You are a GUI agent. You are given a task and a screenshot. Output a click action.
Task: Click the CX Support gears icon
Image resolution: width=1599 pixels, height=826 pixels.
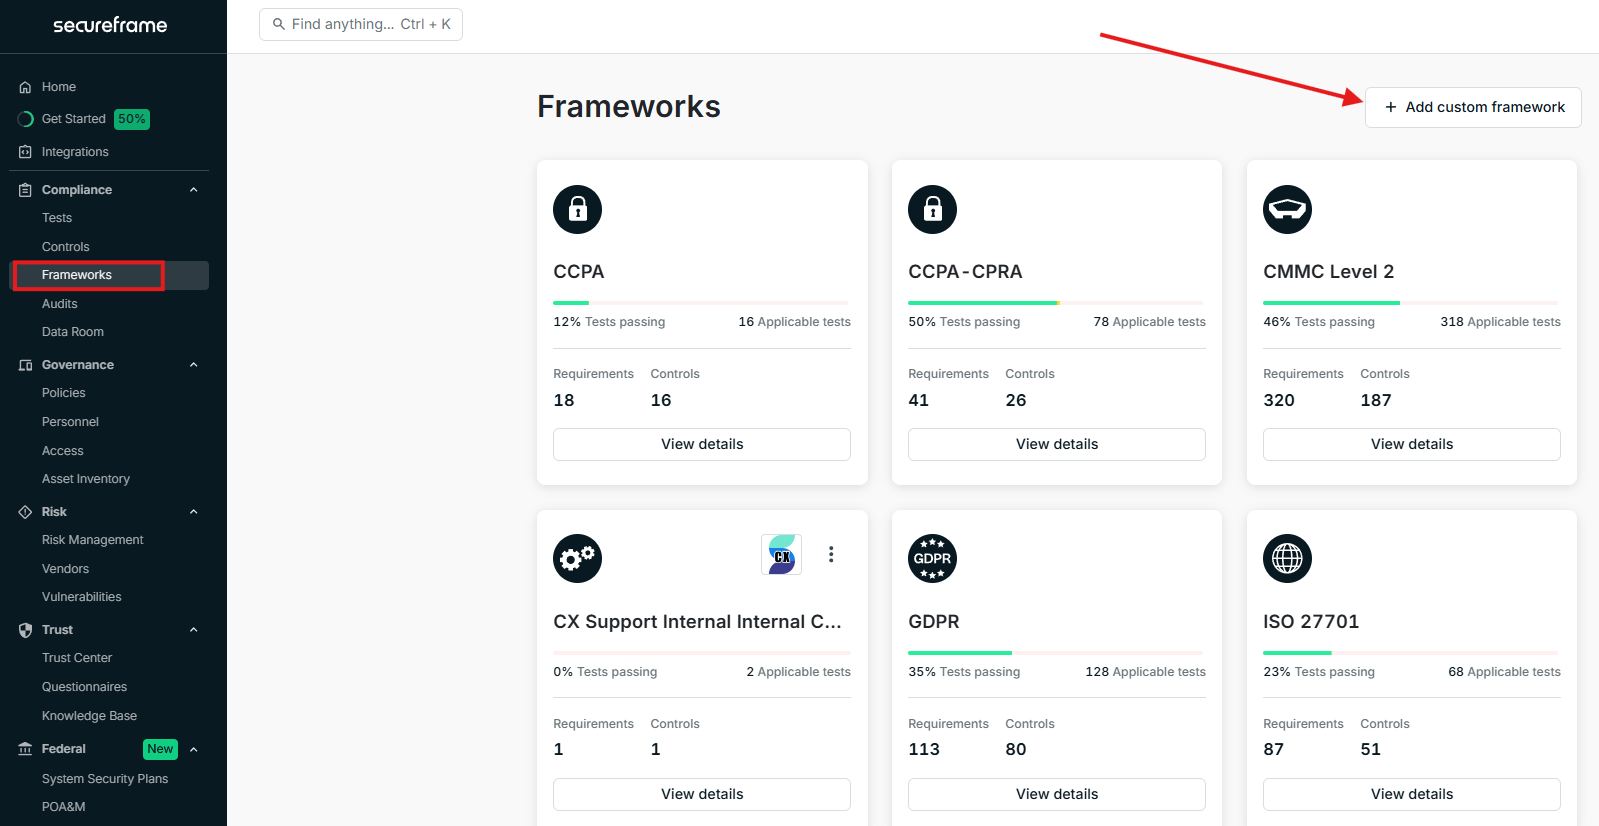pos(578,559)
